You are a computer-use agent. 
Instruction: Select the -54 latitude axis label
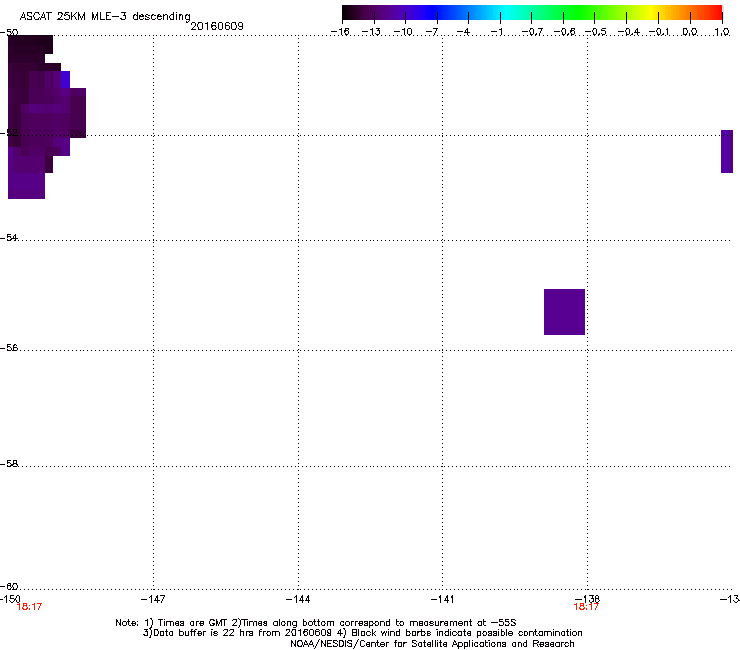point(9,238)
